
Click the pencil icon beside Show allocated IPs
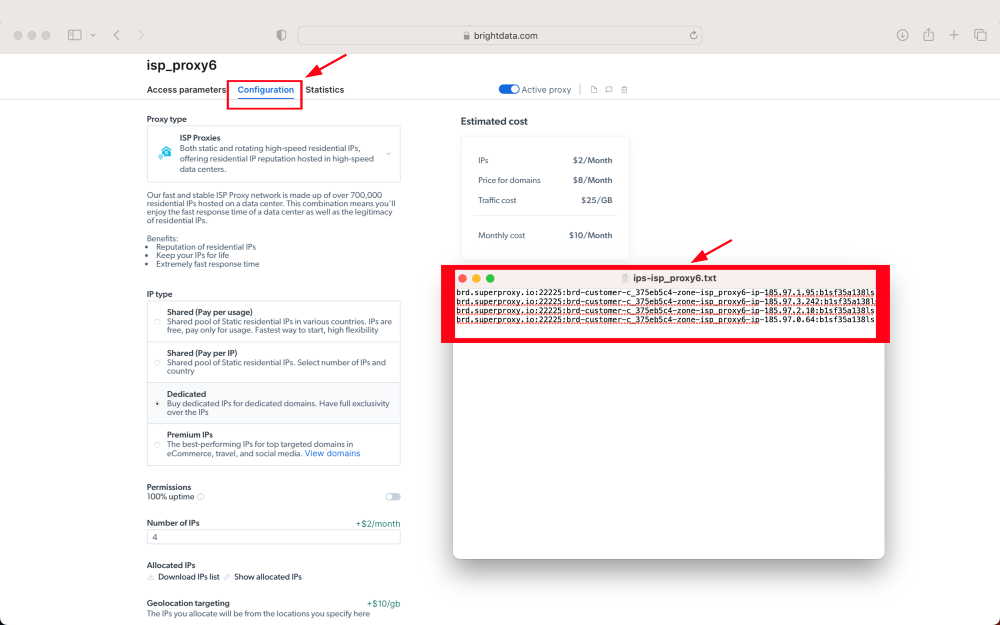[x=227, y=576]
